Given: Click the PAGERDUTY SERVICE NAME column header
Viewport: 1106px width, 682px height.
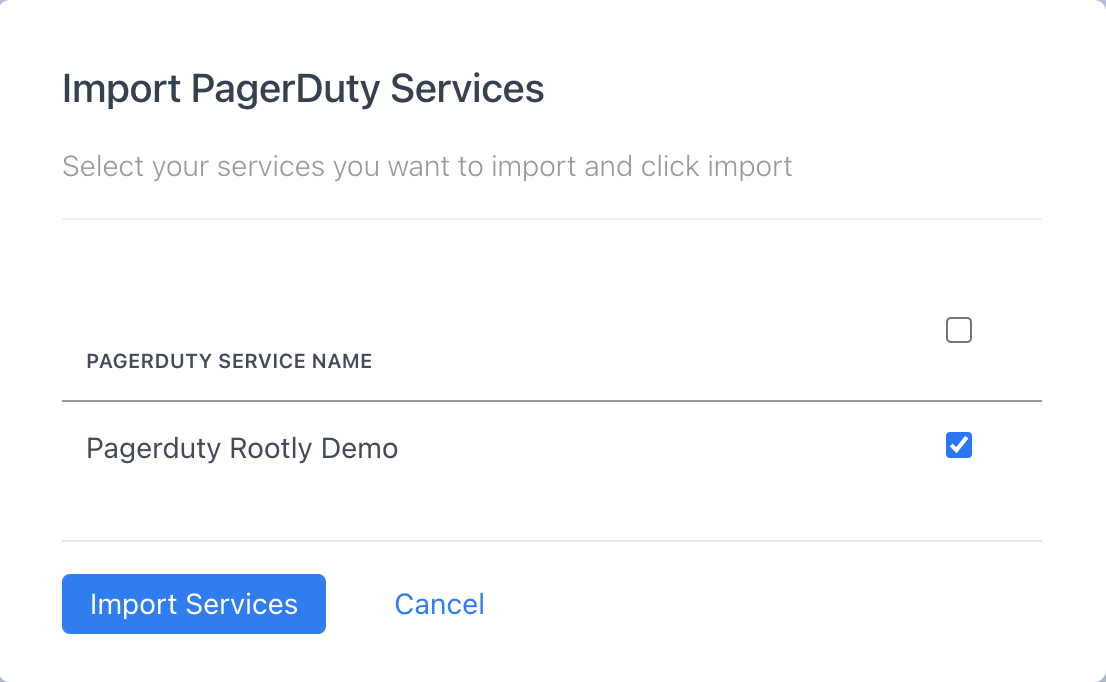Looking at the screenshot, I should 229,361.
